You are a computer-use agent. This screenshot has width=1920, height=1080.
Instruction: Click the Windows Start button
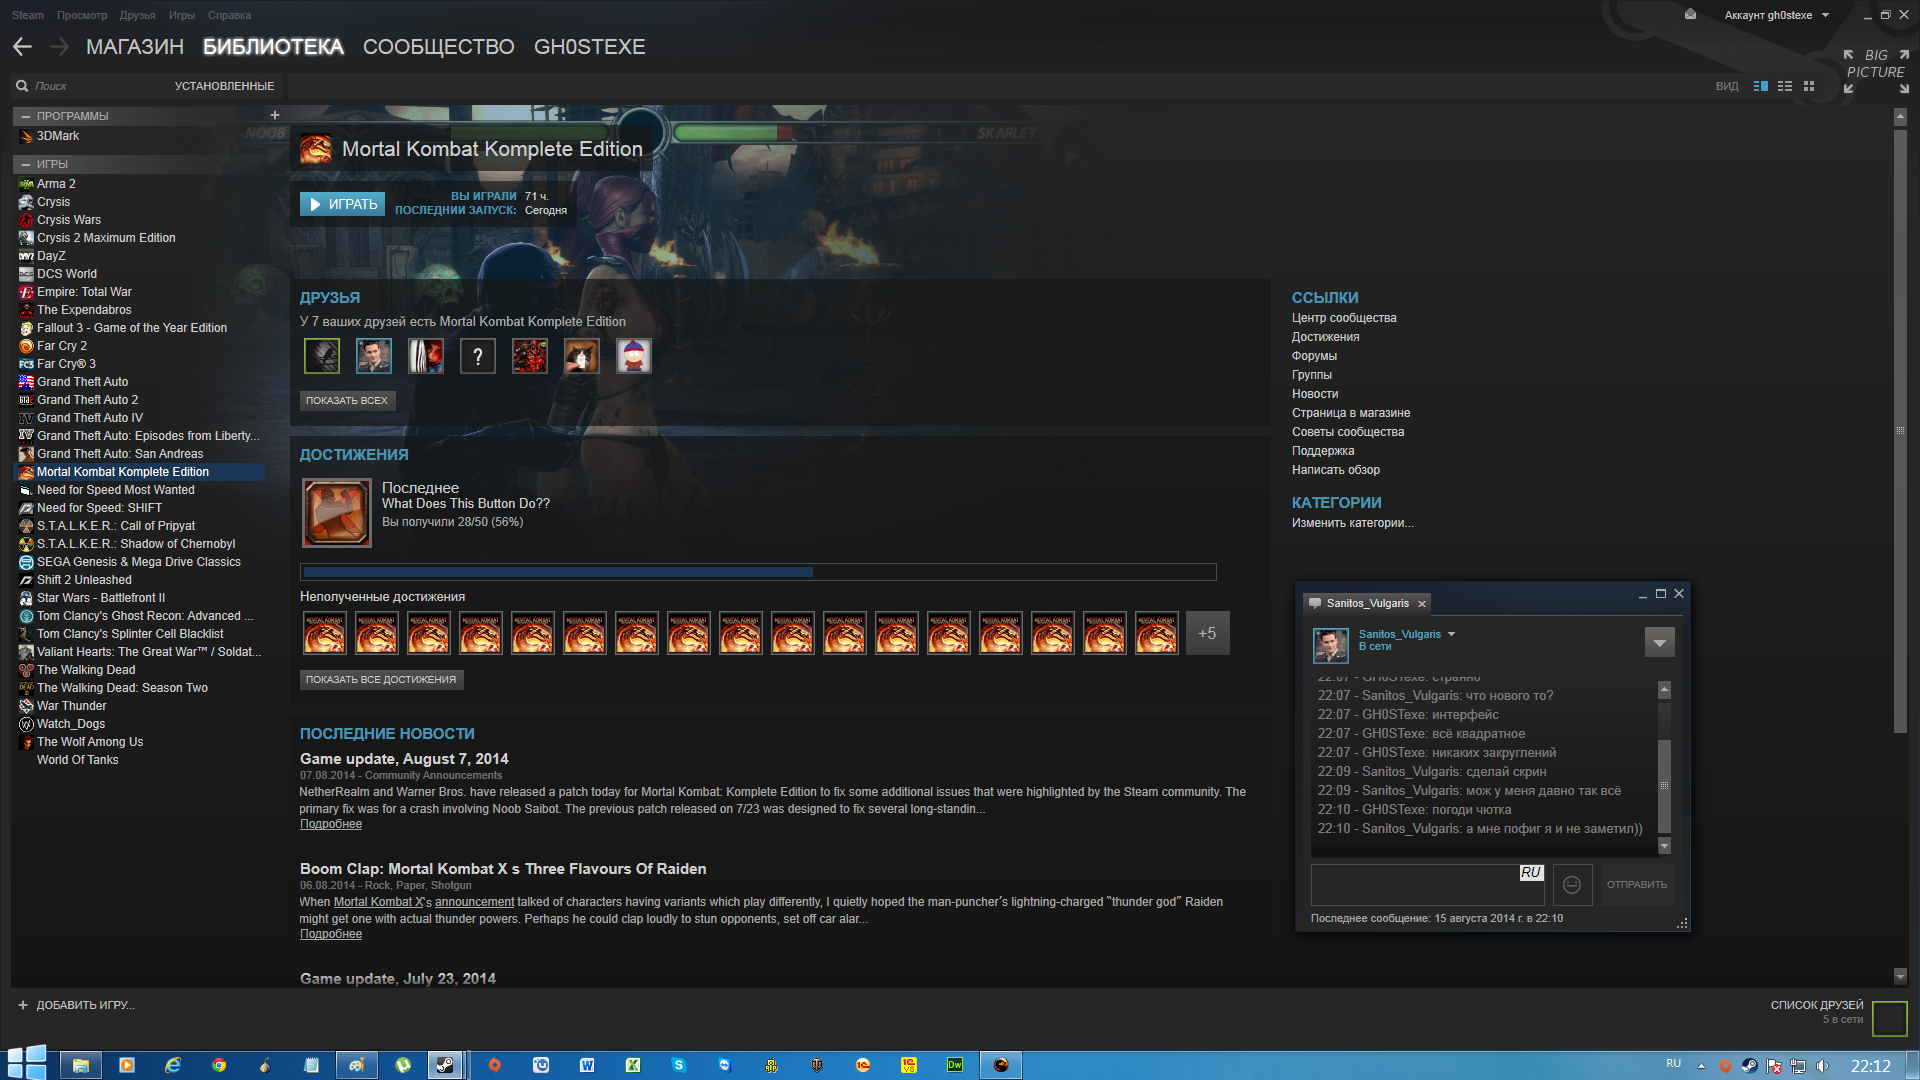tap(27, 1062)
